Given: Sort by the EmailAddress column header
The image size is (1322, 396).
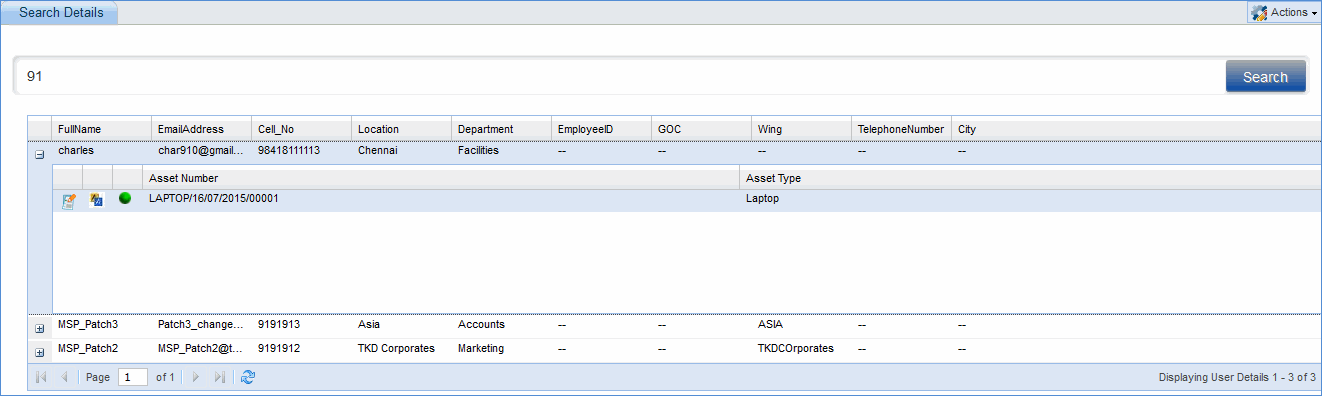Looking at the screenshot, I should point(202,129).
